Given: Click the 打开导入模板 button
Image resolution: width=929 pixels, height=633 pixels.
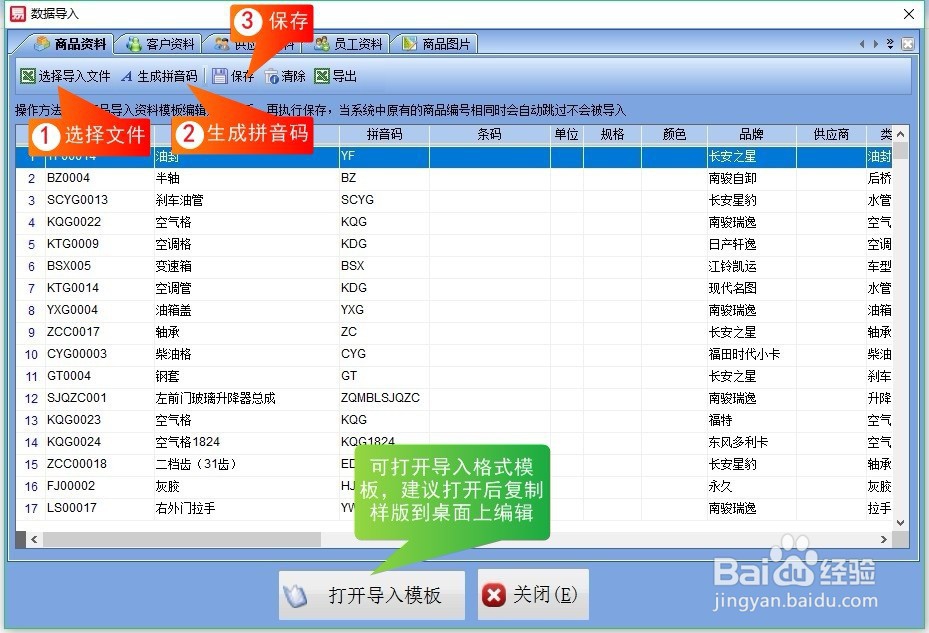Looking at the screenshot, I should pyautogui.click(x=371, y=595).
